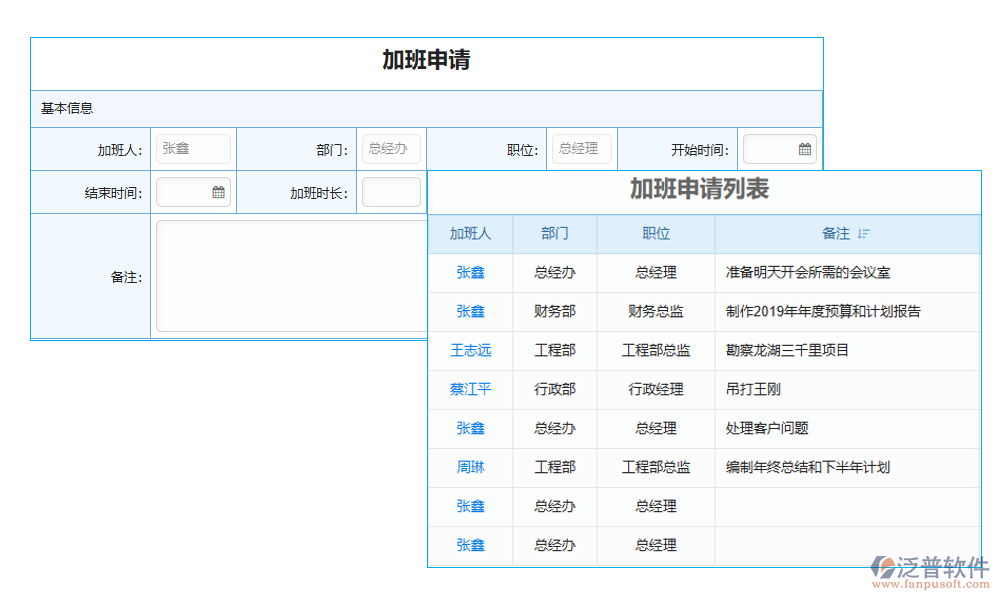Select 王志远 in the application list
The width and height of the screenshot is (1000, 600).
(470, 350)
